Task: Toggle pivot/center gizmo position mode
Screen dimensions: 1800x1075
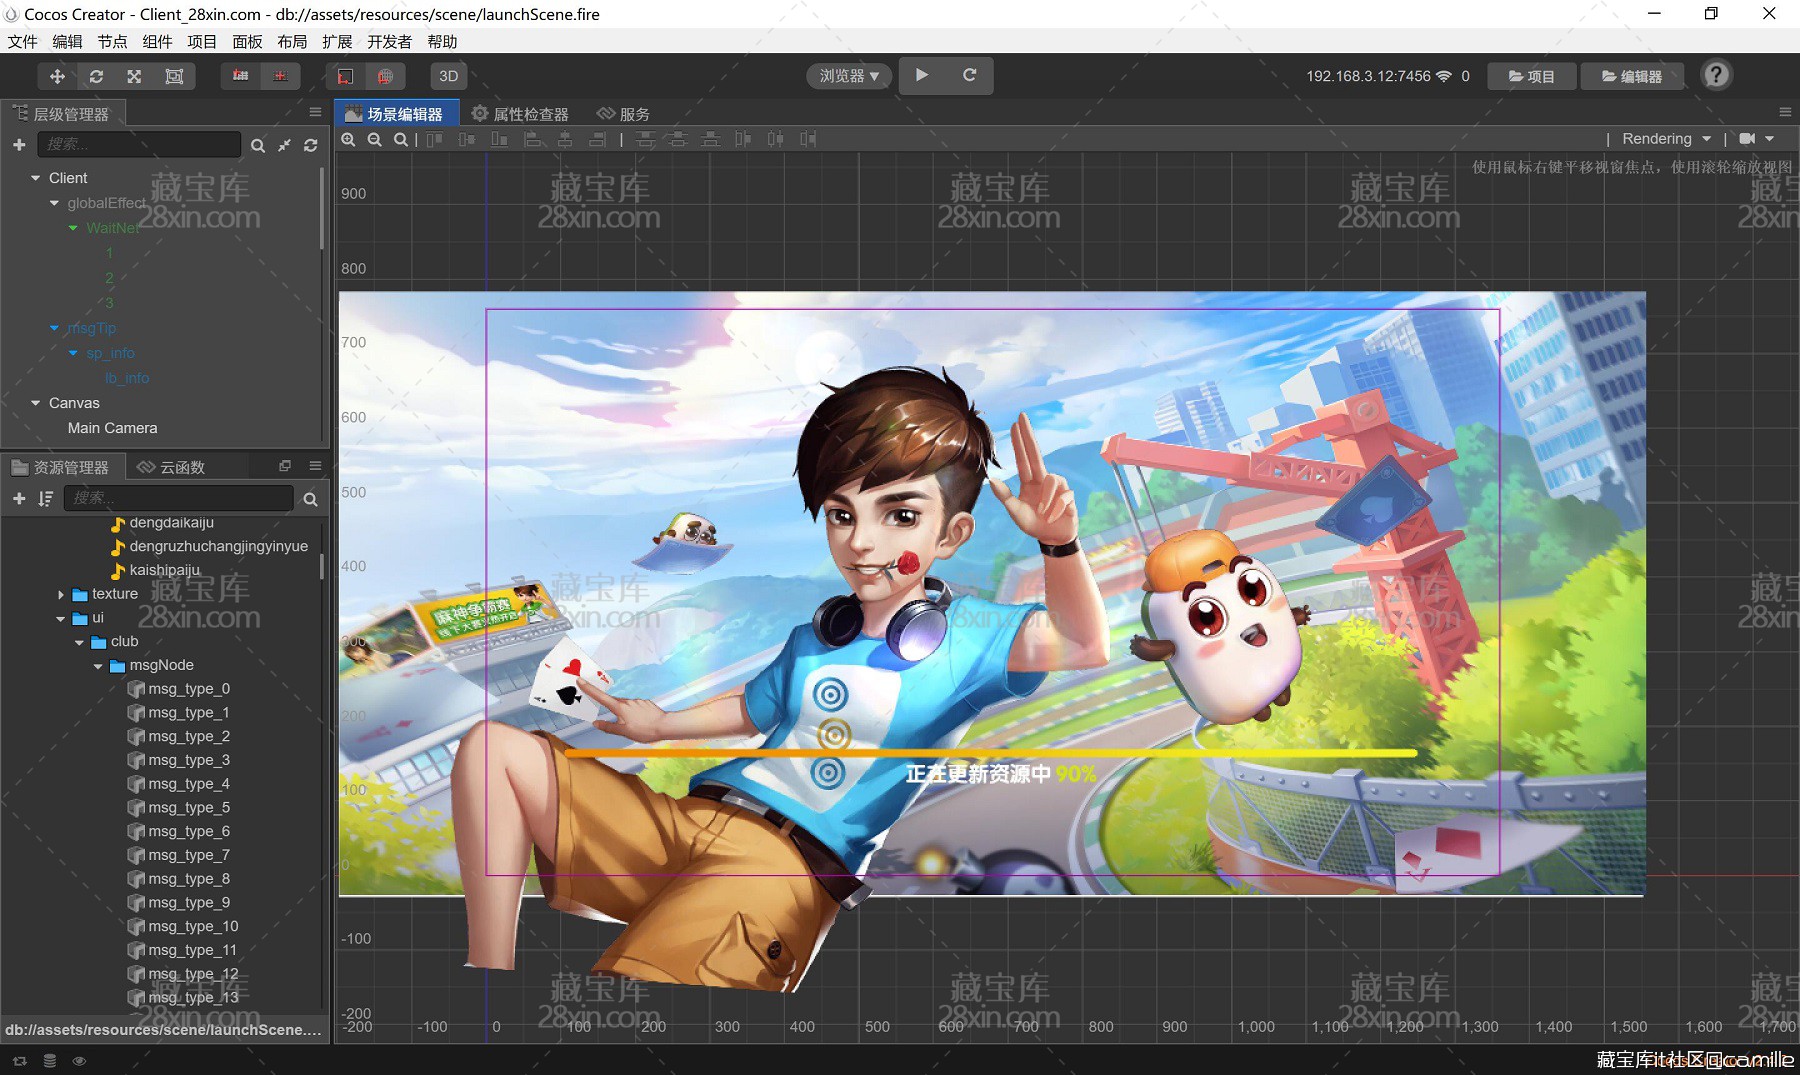Action: point(240,76)
